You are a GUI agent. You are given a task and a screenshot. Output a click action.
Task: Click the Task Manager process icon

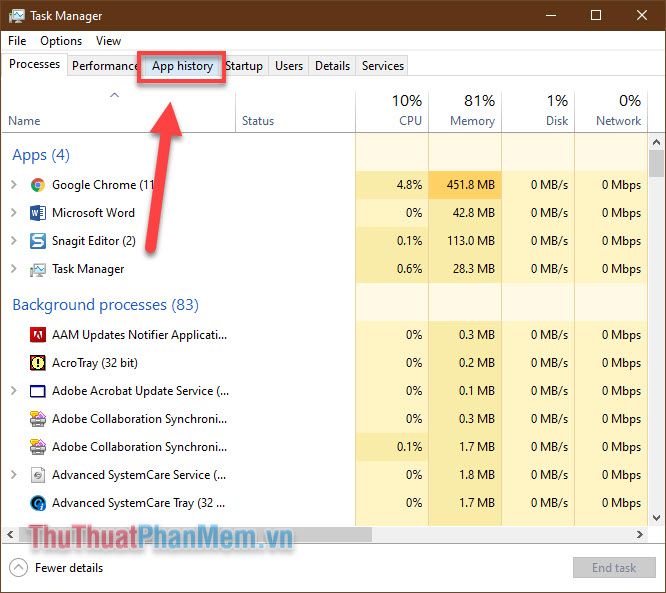38,269
